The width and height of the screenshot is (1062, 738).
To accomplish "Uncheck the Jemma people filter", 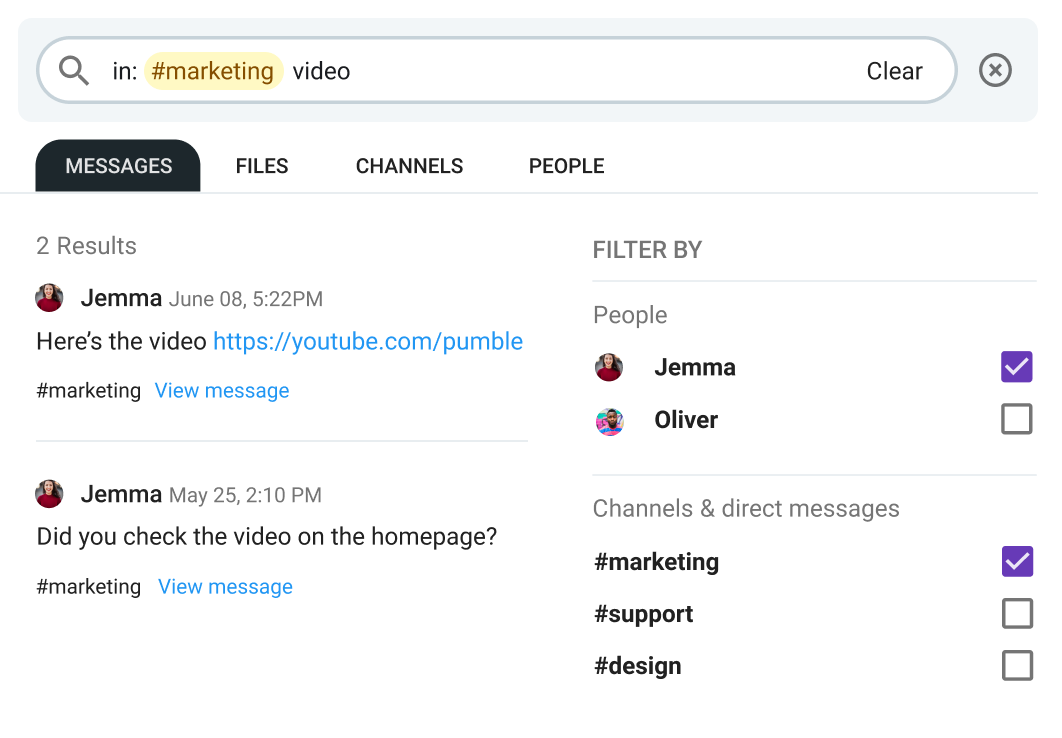I will 1017,367.
